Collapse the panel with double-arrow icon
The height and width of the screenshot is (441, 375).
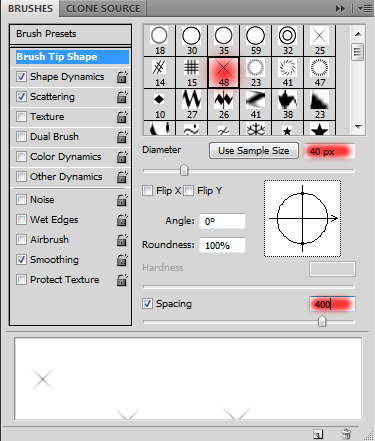[340, 9]
